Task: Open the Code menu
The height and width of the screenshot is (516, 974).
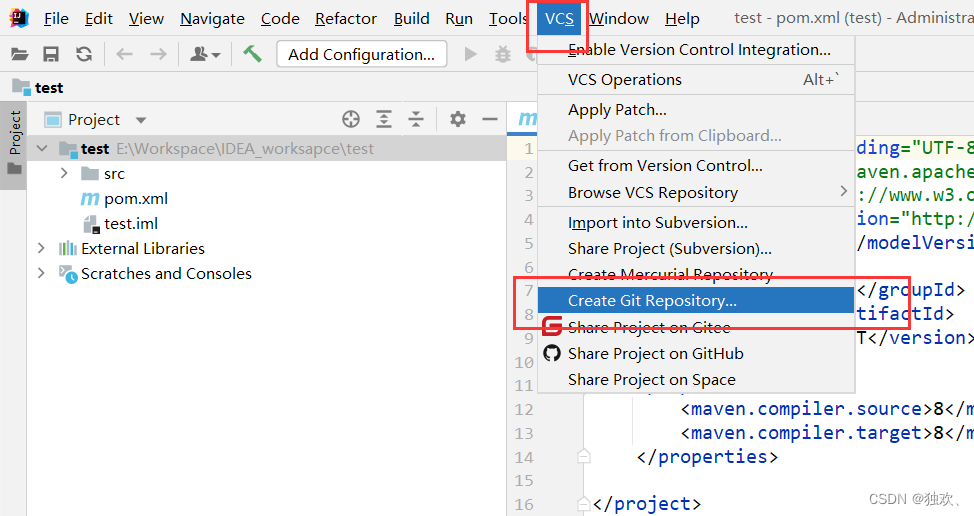Action: click(x=280, y=19)
